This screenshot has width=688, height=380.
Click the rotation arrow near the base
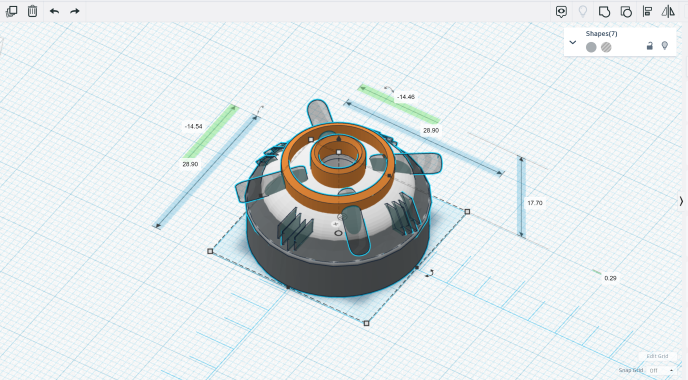point(430,273)
